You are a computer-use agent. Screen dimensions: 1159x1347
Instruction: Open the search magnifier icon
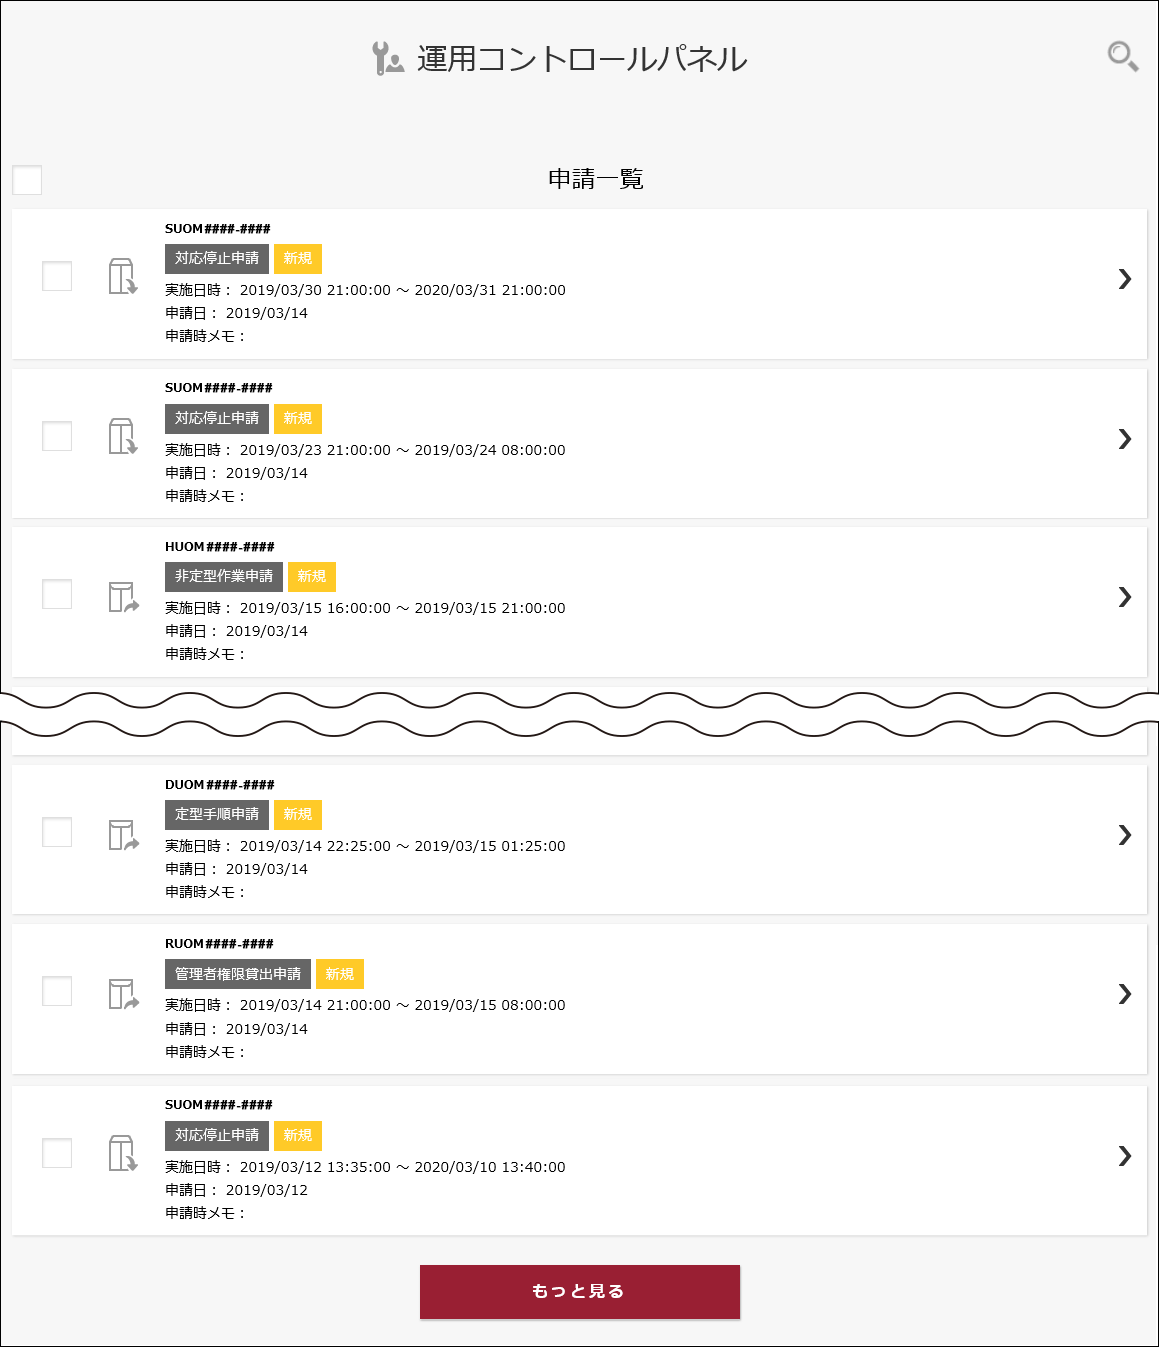(1122, 56)
